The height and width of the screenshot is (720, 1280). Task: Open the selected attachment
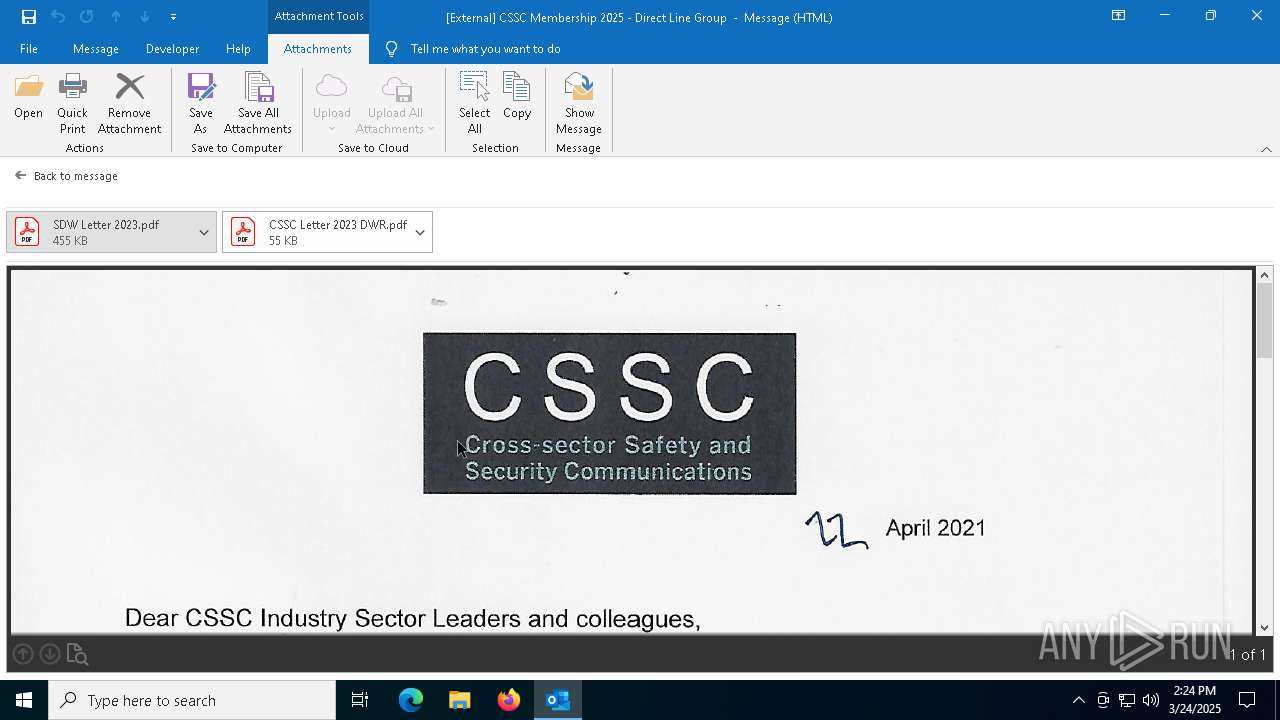click(x=28, y=97)
